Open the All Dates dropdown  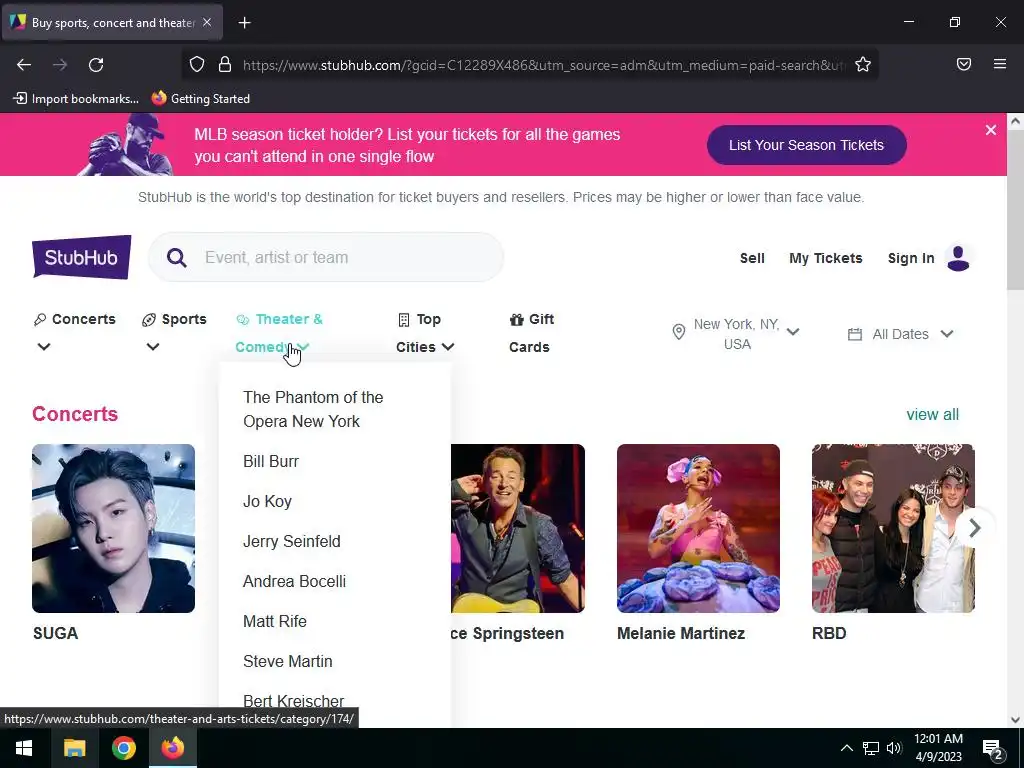pos(901,334)
